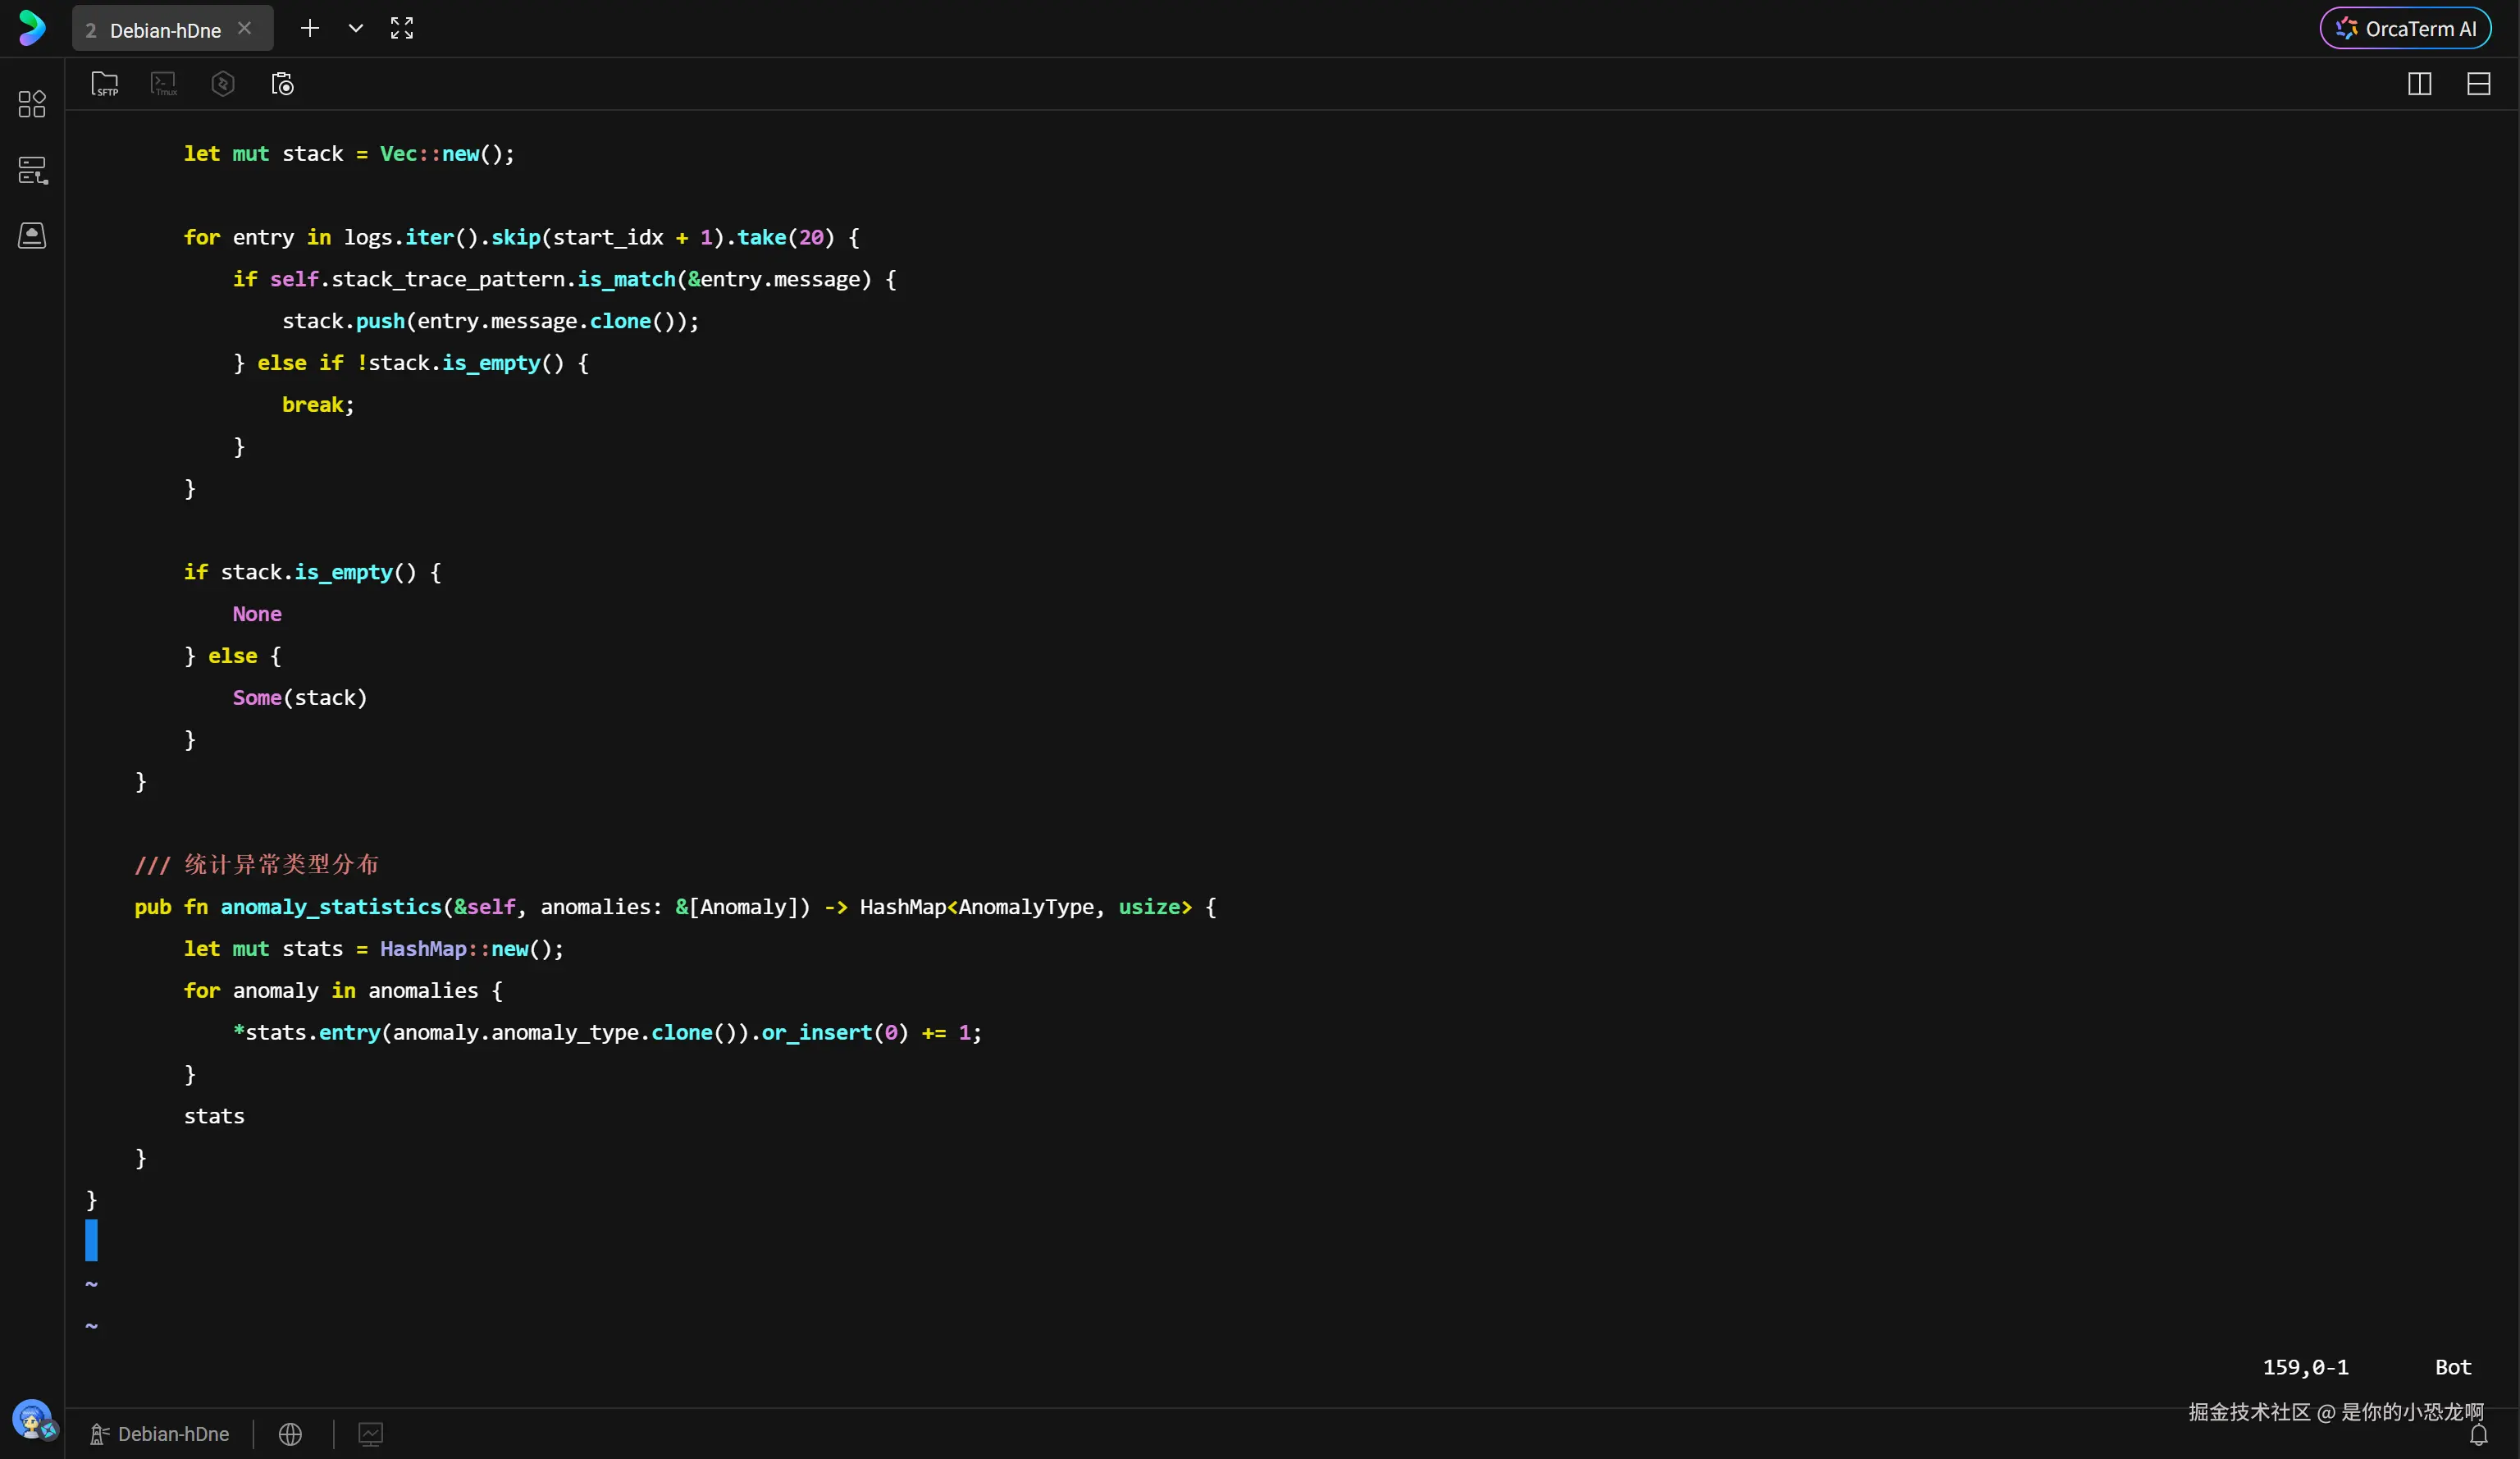Click the globe network icon
Screen dimensions: 2520x1459
click(x=290, y=1434)
